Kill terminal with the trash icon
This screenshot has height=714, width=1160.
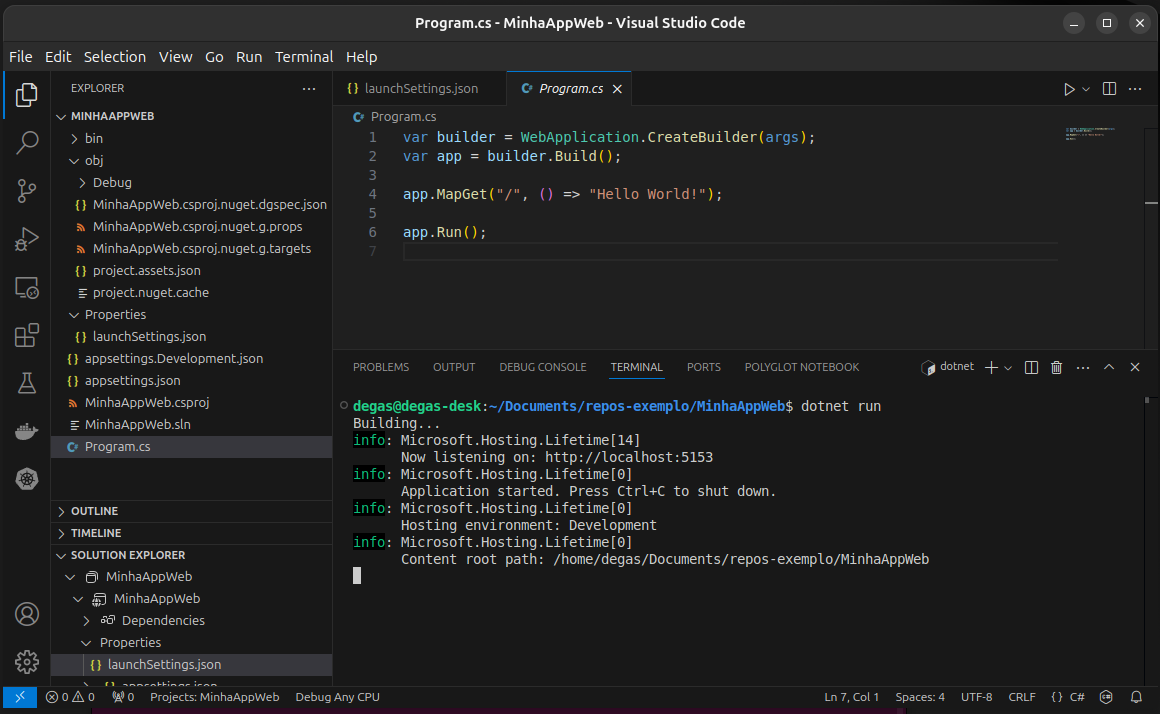tap(1056, 367)
